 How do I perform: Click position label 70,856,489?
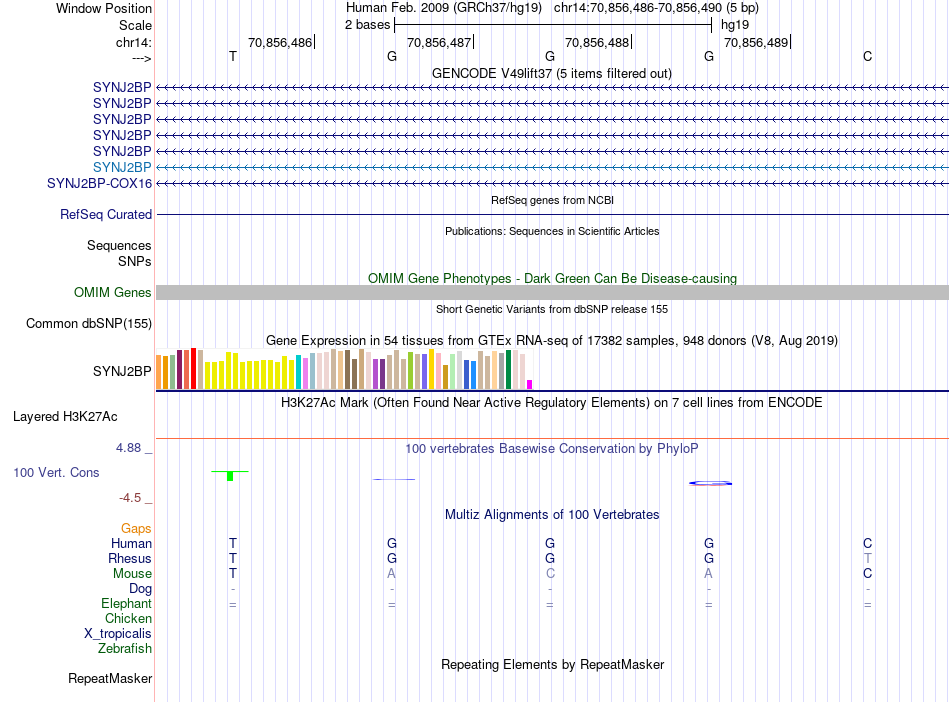tap(756, 43)
